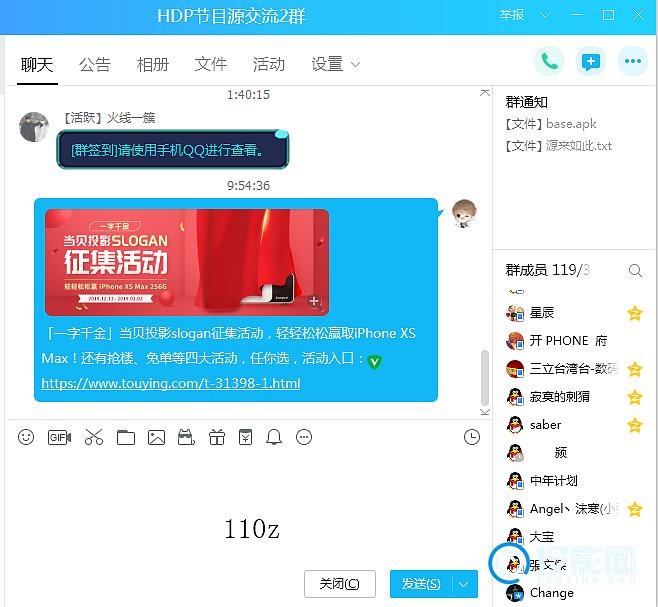Image resolution: width=658 pixels, height=607 pixels.
Task: Open the 相册 tab
Action: [153, 65]
